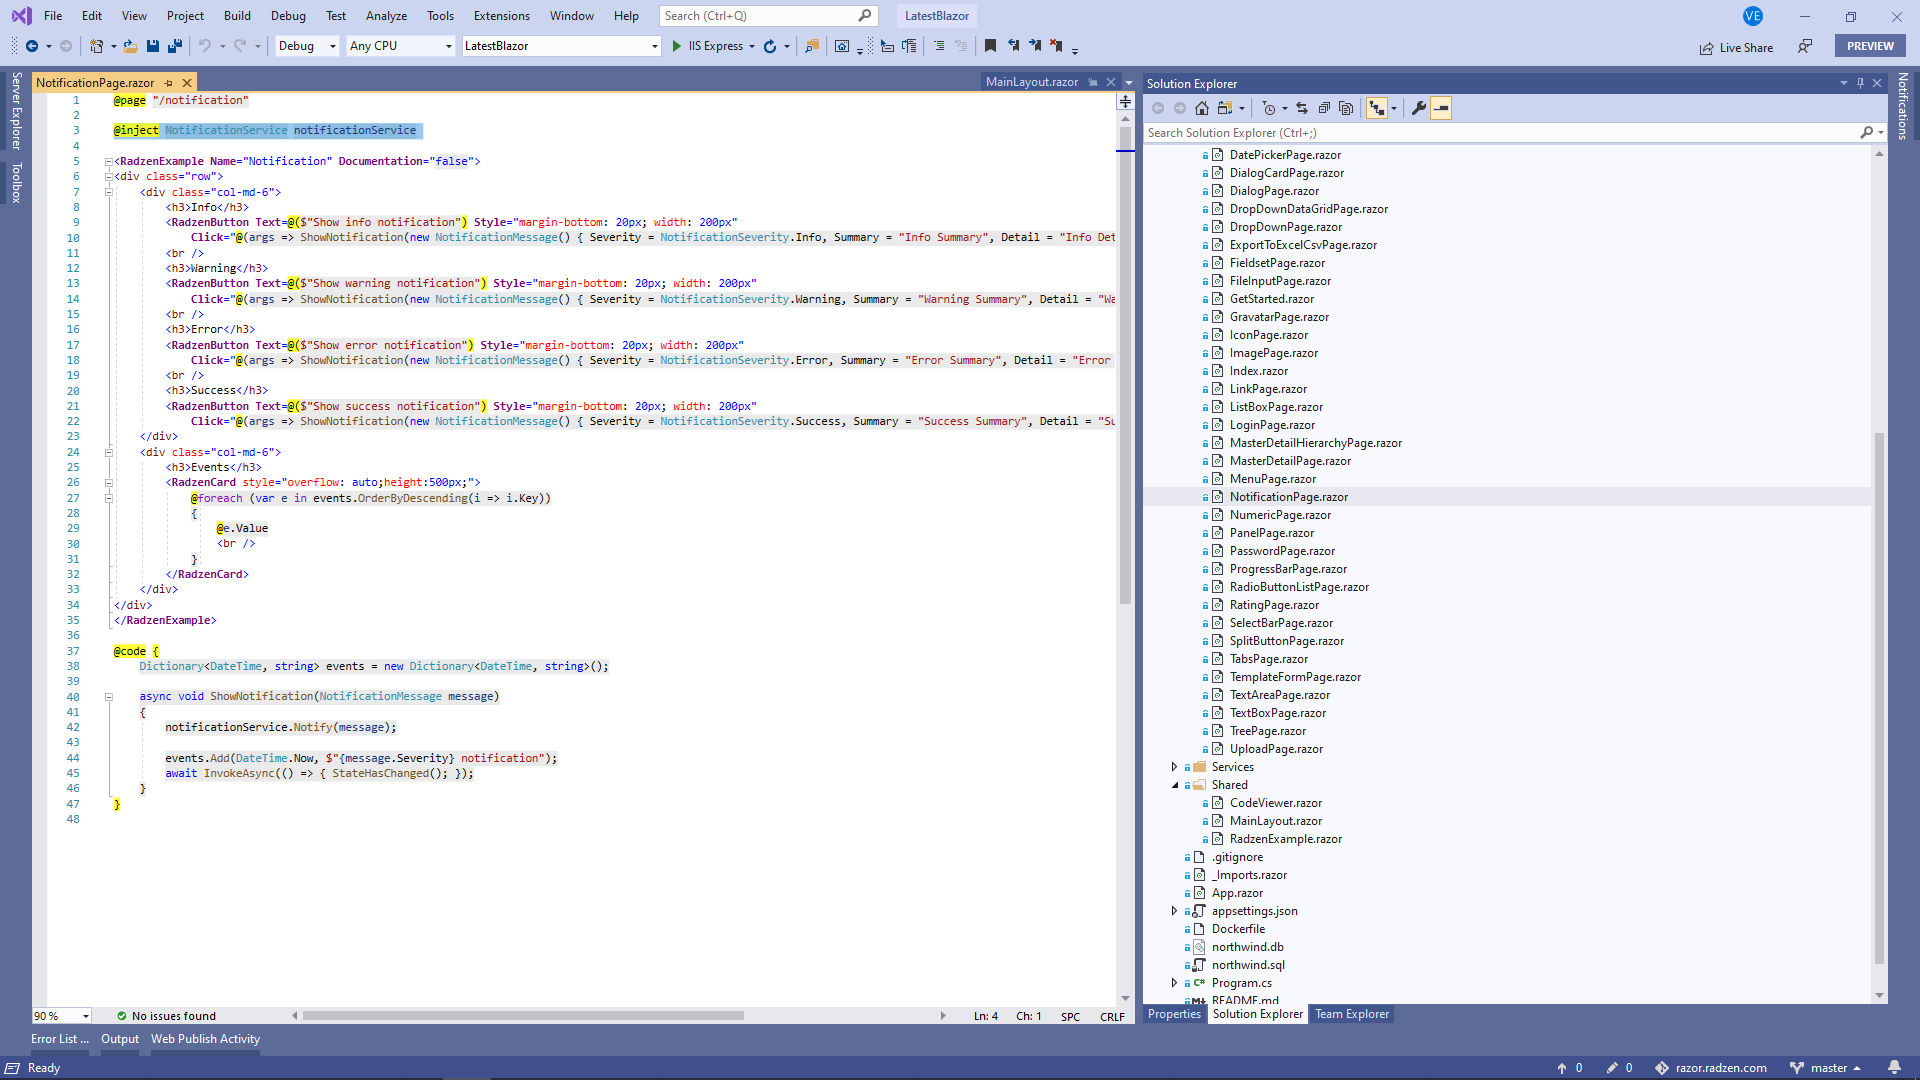Open the Output panel tab
1920x1080 pixels.
pos(120,1039)
